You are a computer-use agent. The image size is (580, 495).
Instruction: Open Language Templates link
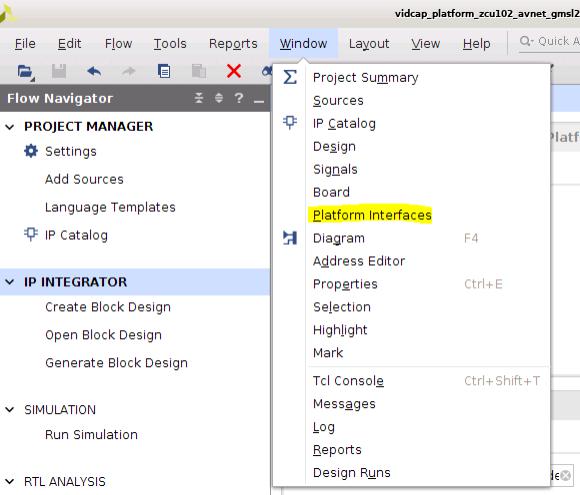click(110, 207)
